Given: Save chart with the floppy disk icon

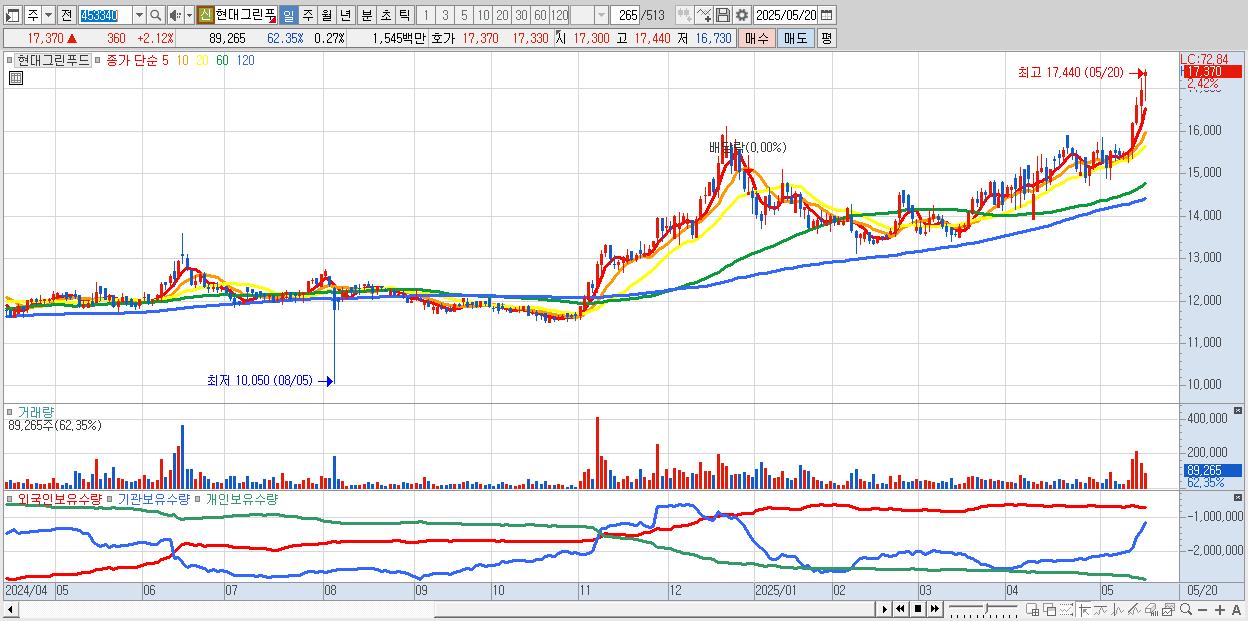Looking at the screenshot, I should coord(723,15).
